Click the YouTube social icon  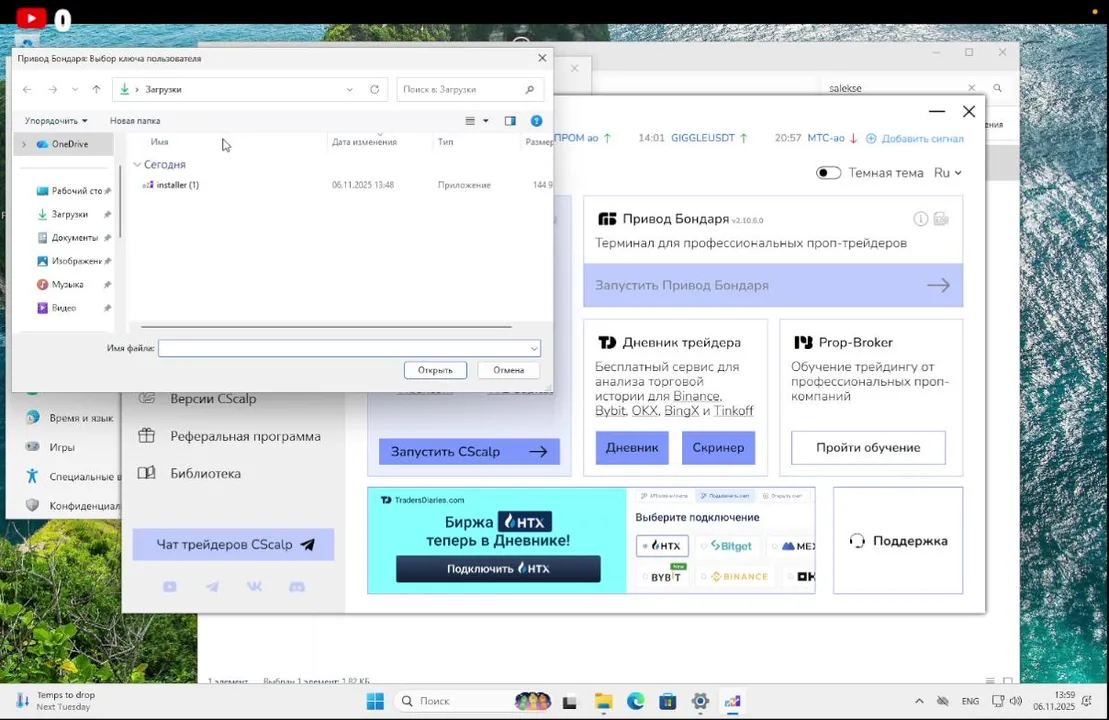[170, 587]
